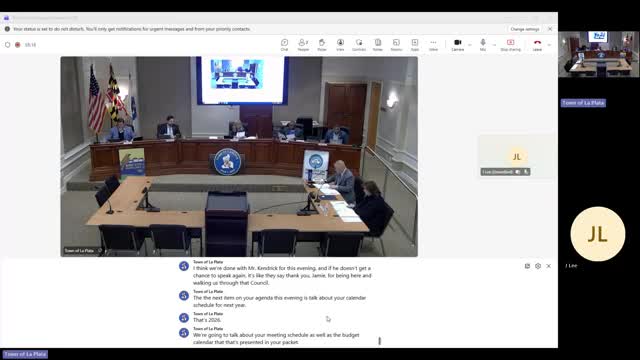Expand the camera options arrow
Image resolution: width=640 pixels, height=360 pixels.
[469, 45]
